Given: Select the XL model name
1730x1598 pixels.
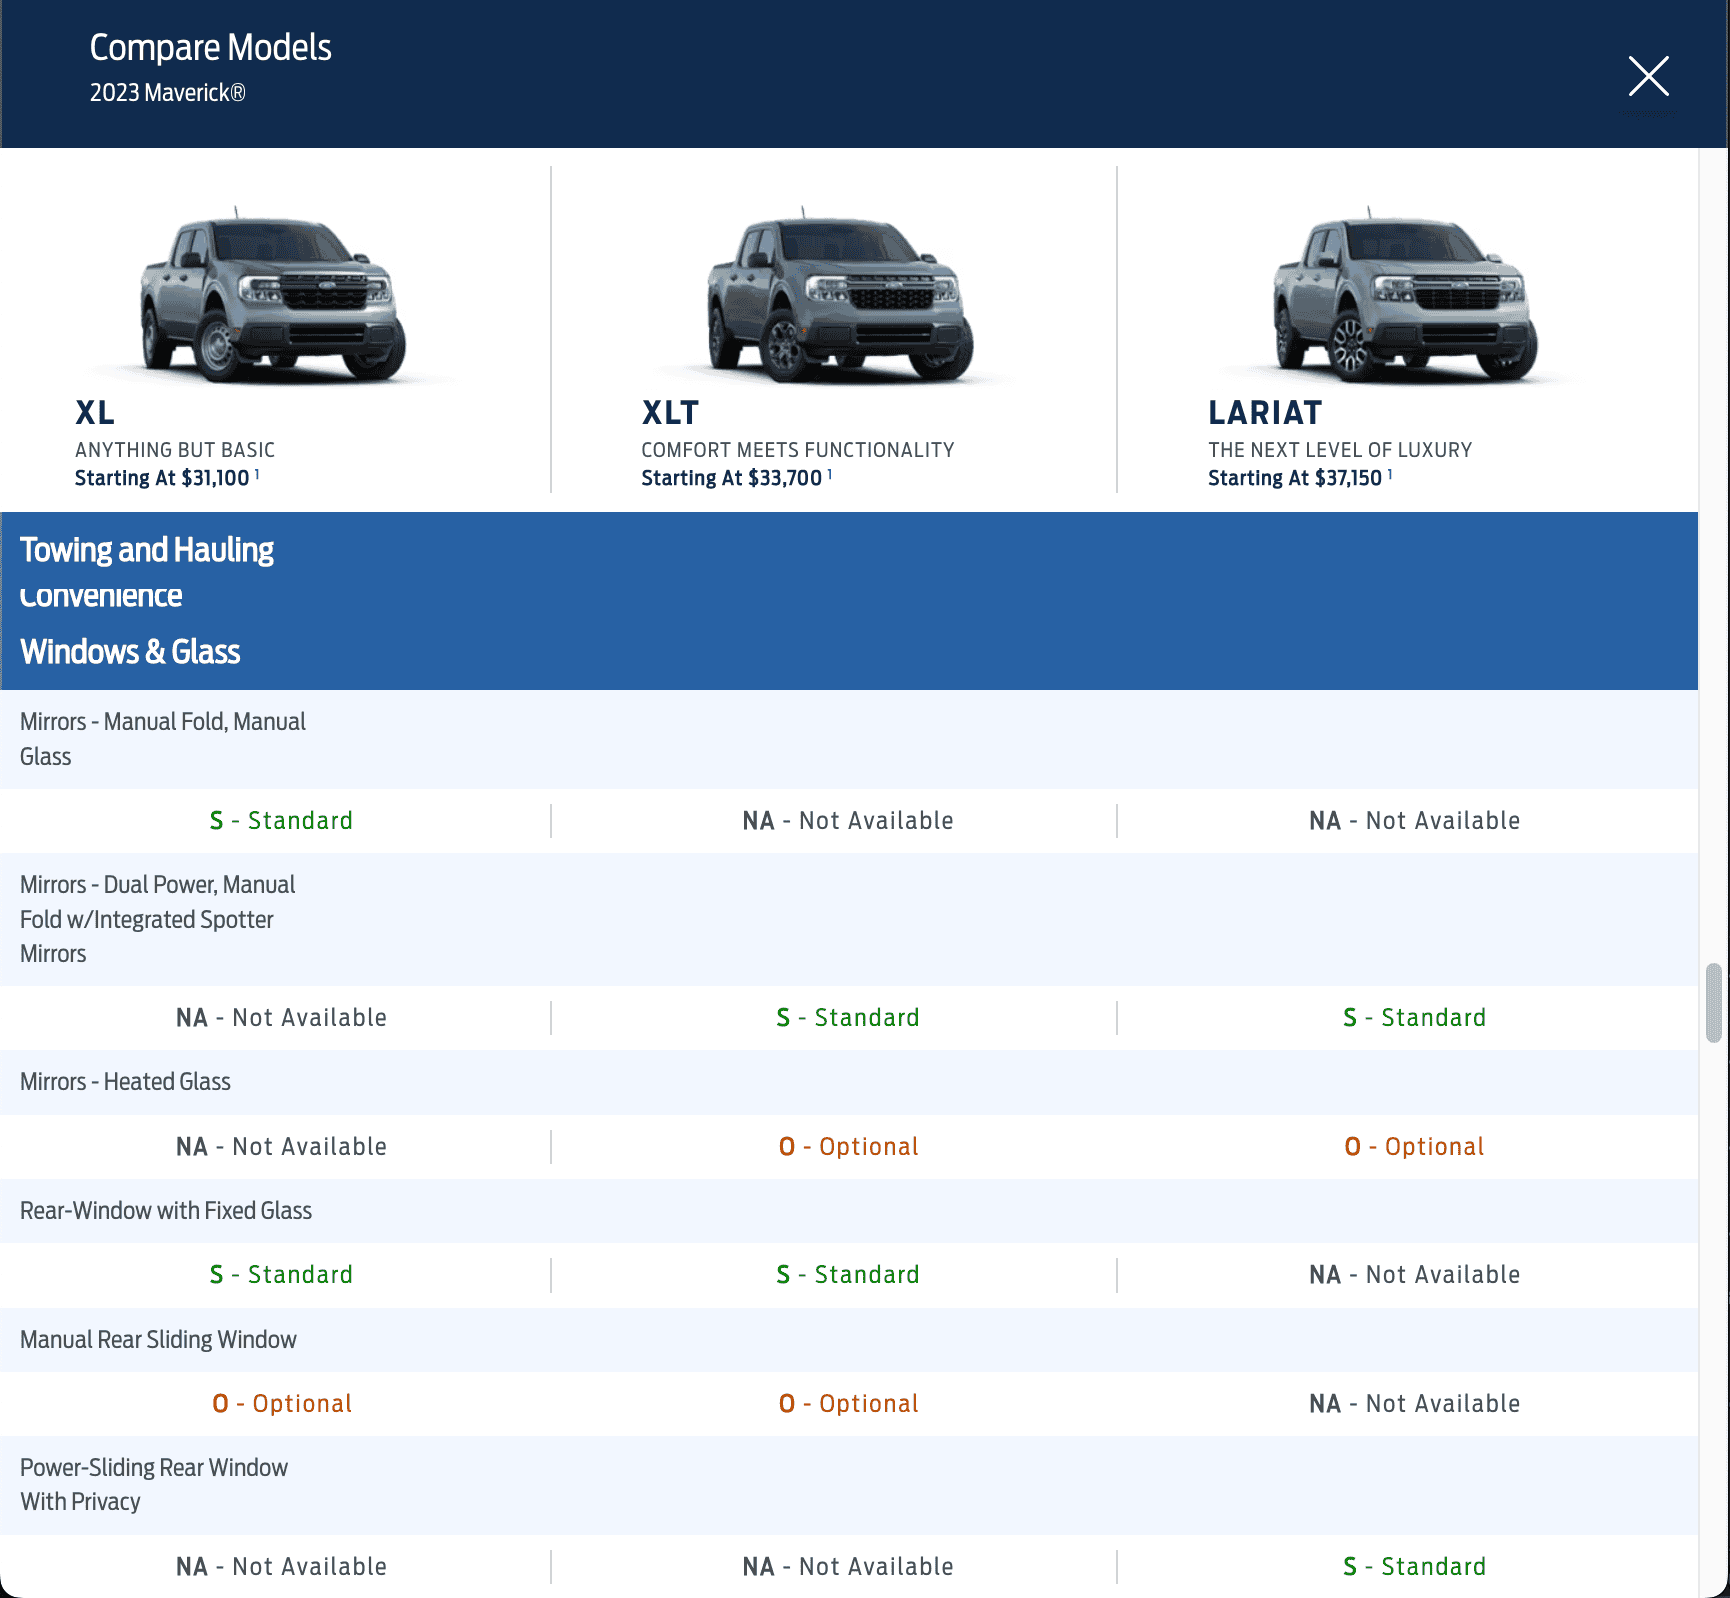Looking at the screenshot, I should point(95,412).
